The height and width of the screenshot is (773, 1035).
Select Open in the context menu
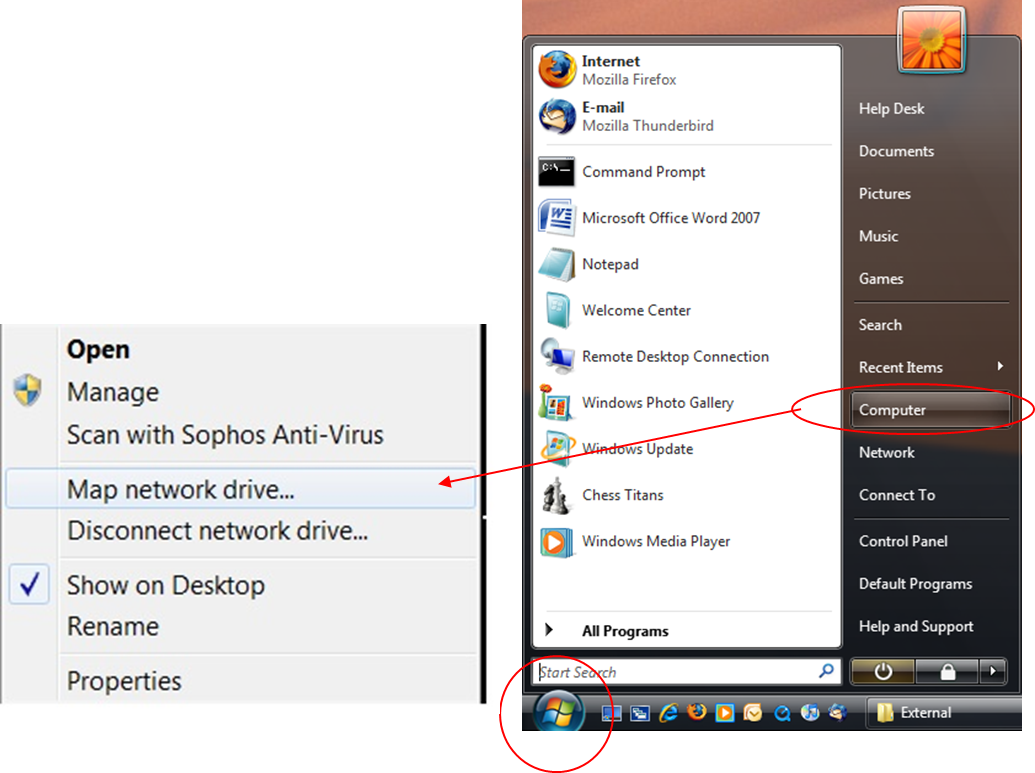98,350
